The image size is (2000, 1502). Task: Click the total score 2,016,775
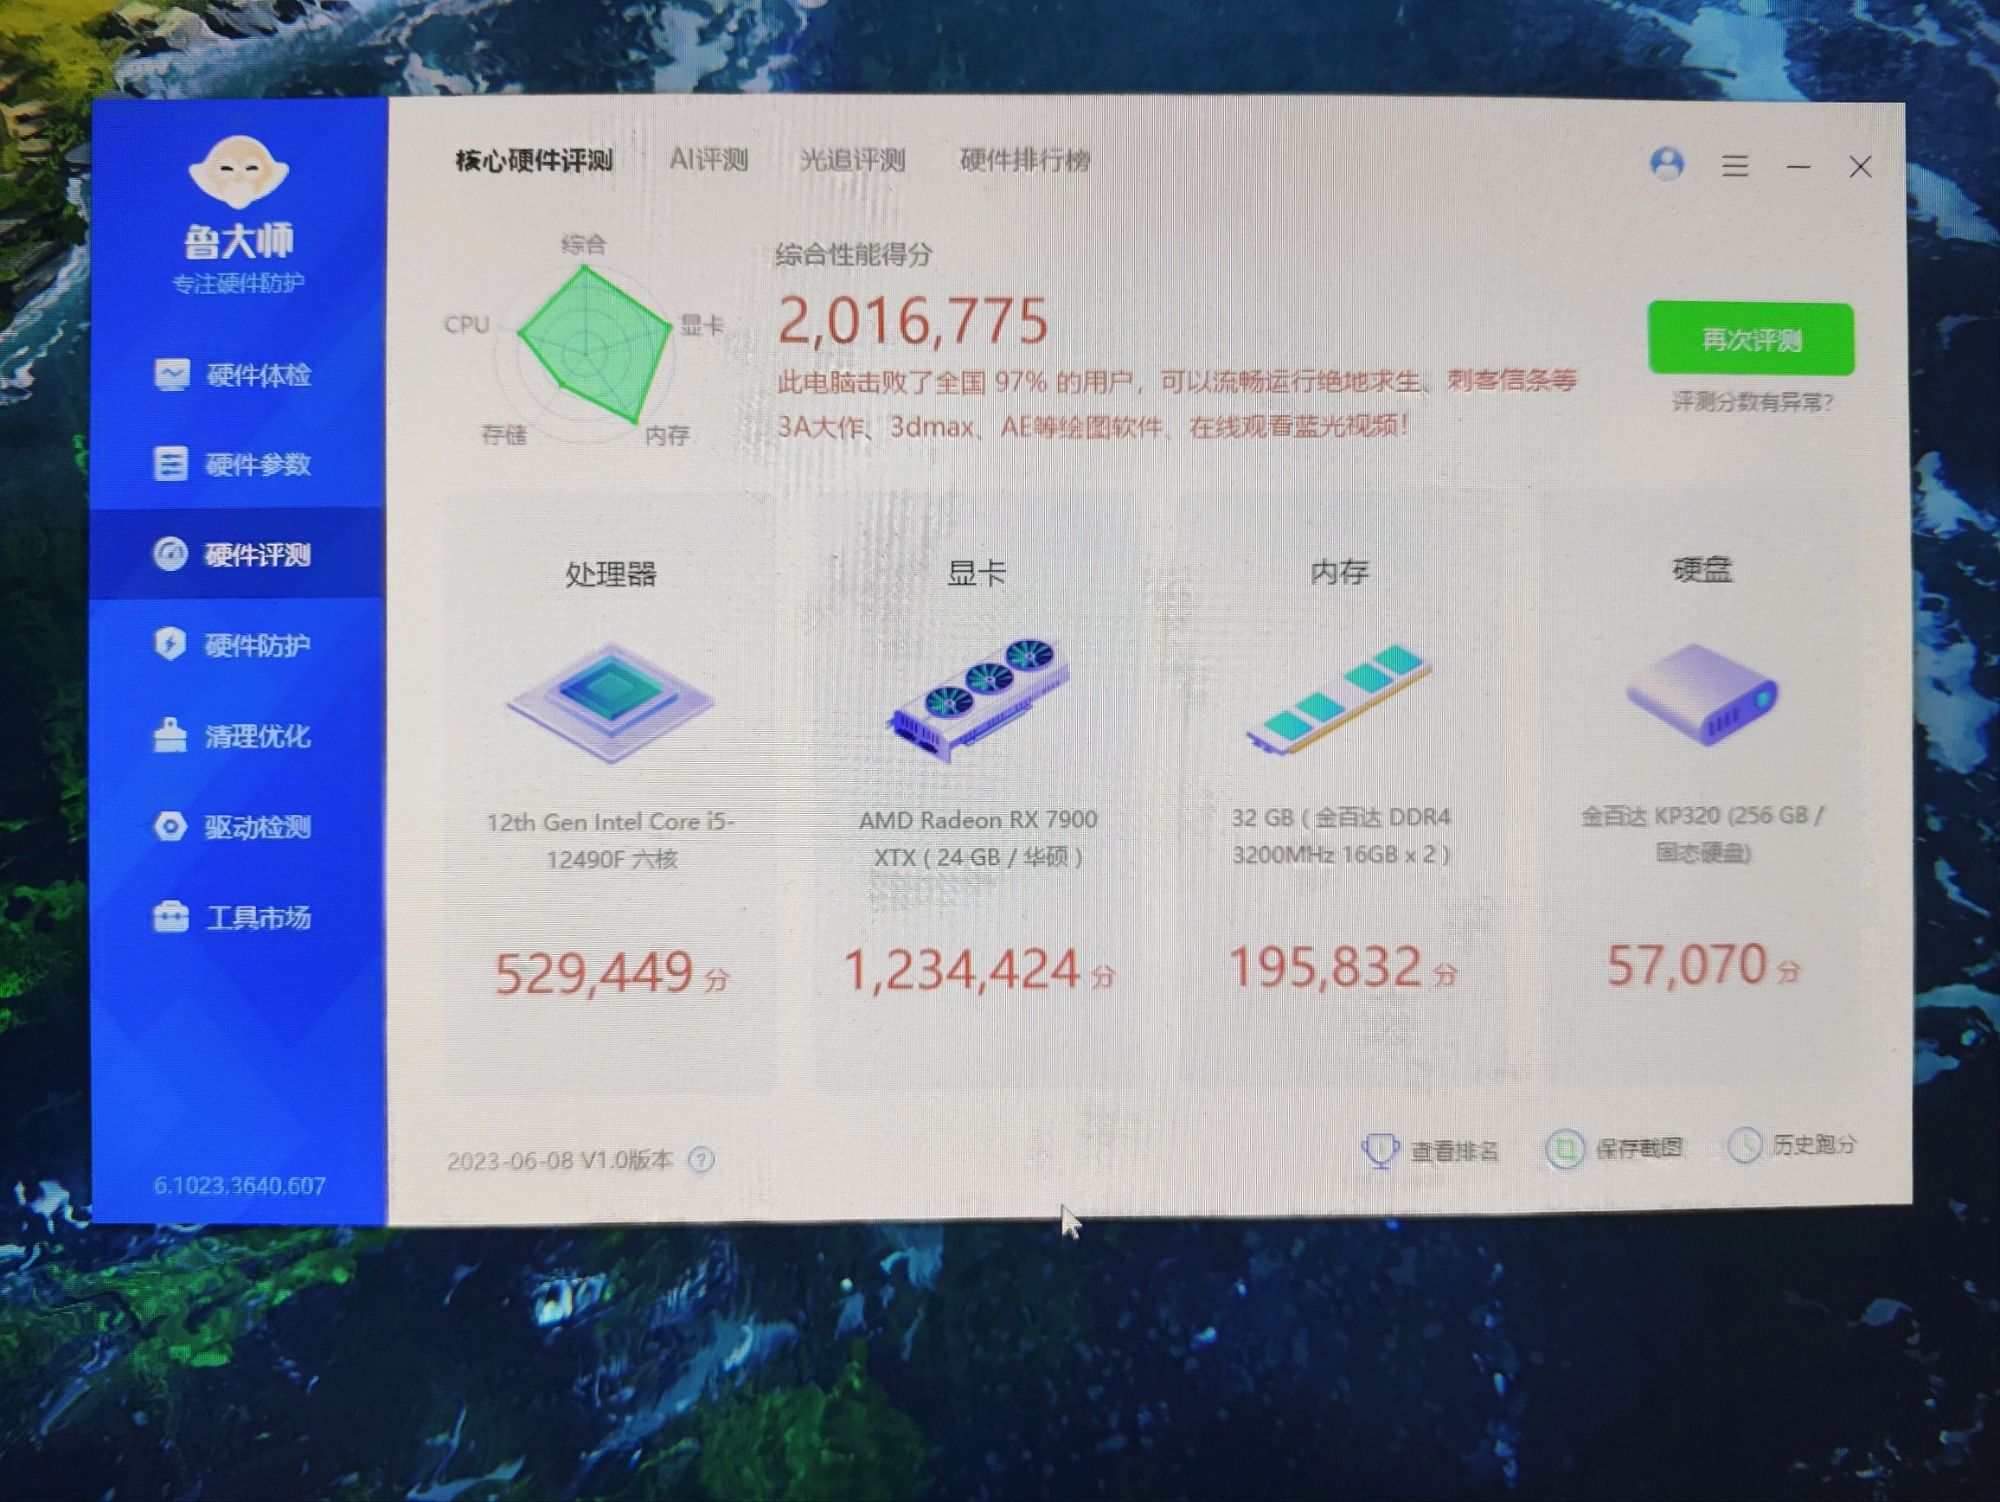pyautogui.click(x=913, y=321)
